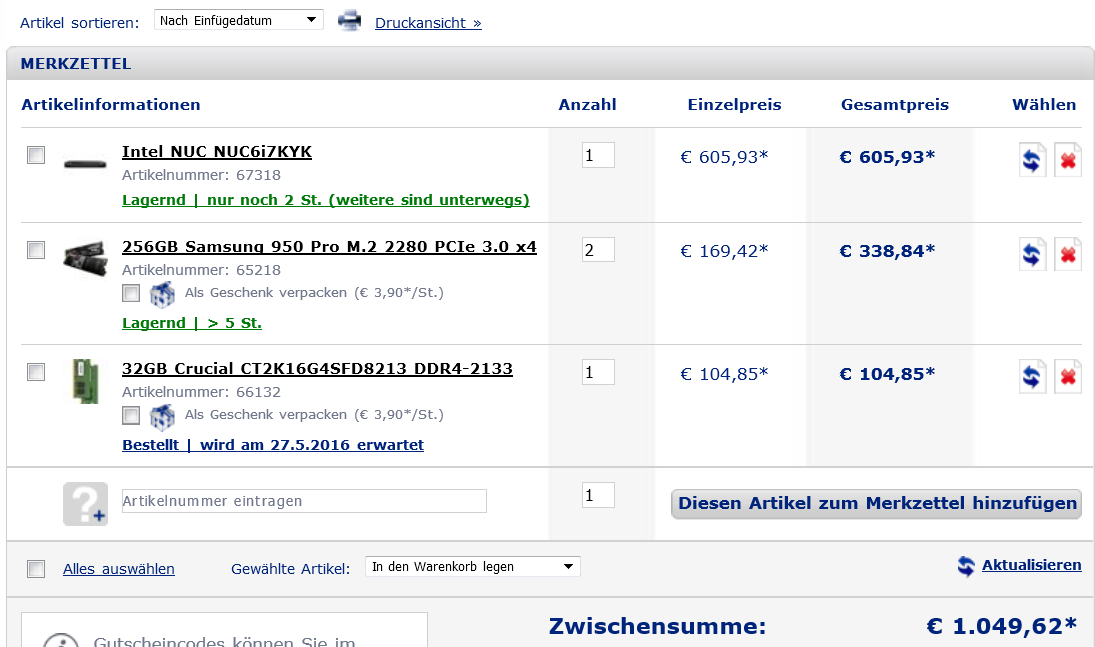This screenshot has width=1095, height=647.
Task: Remove Samsung 950 Pro with red X
Action: 1067,254
